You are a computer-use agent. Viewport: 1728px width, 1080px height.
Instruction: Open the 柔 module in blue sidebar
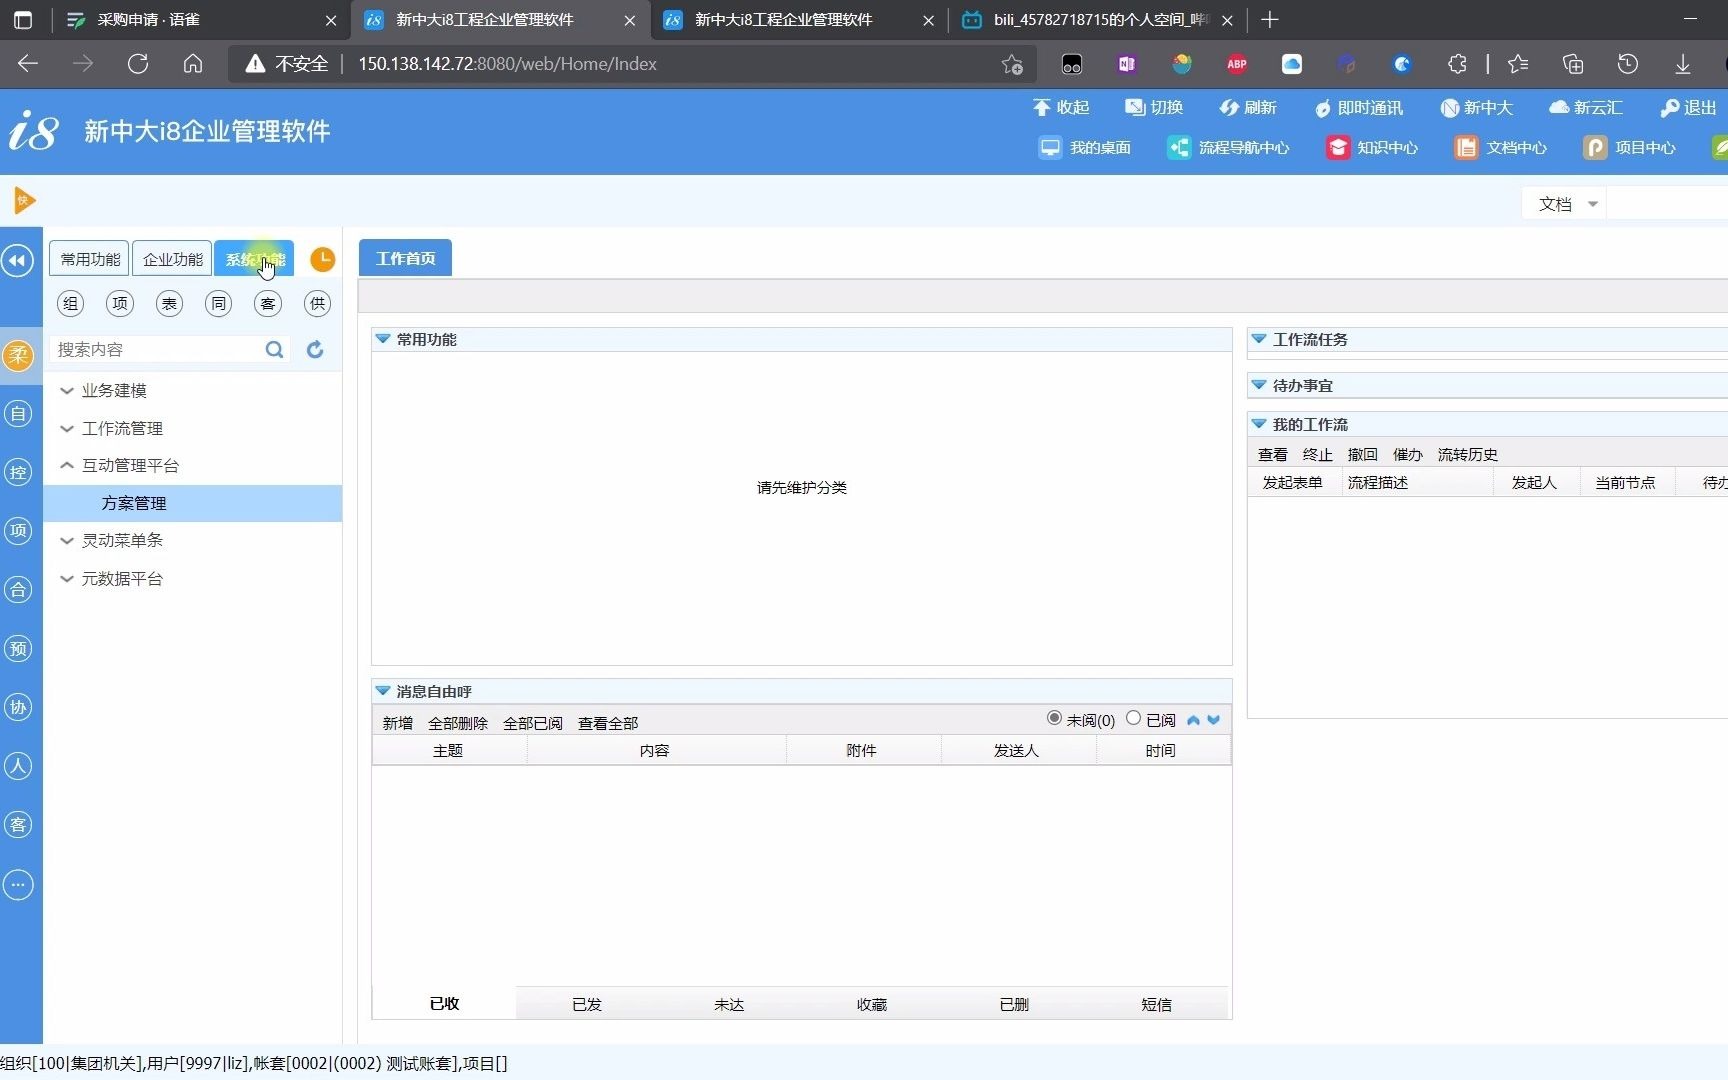tap(18, 355)
